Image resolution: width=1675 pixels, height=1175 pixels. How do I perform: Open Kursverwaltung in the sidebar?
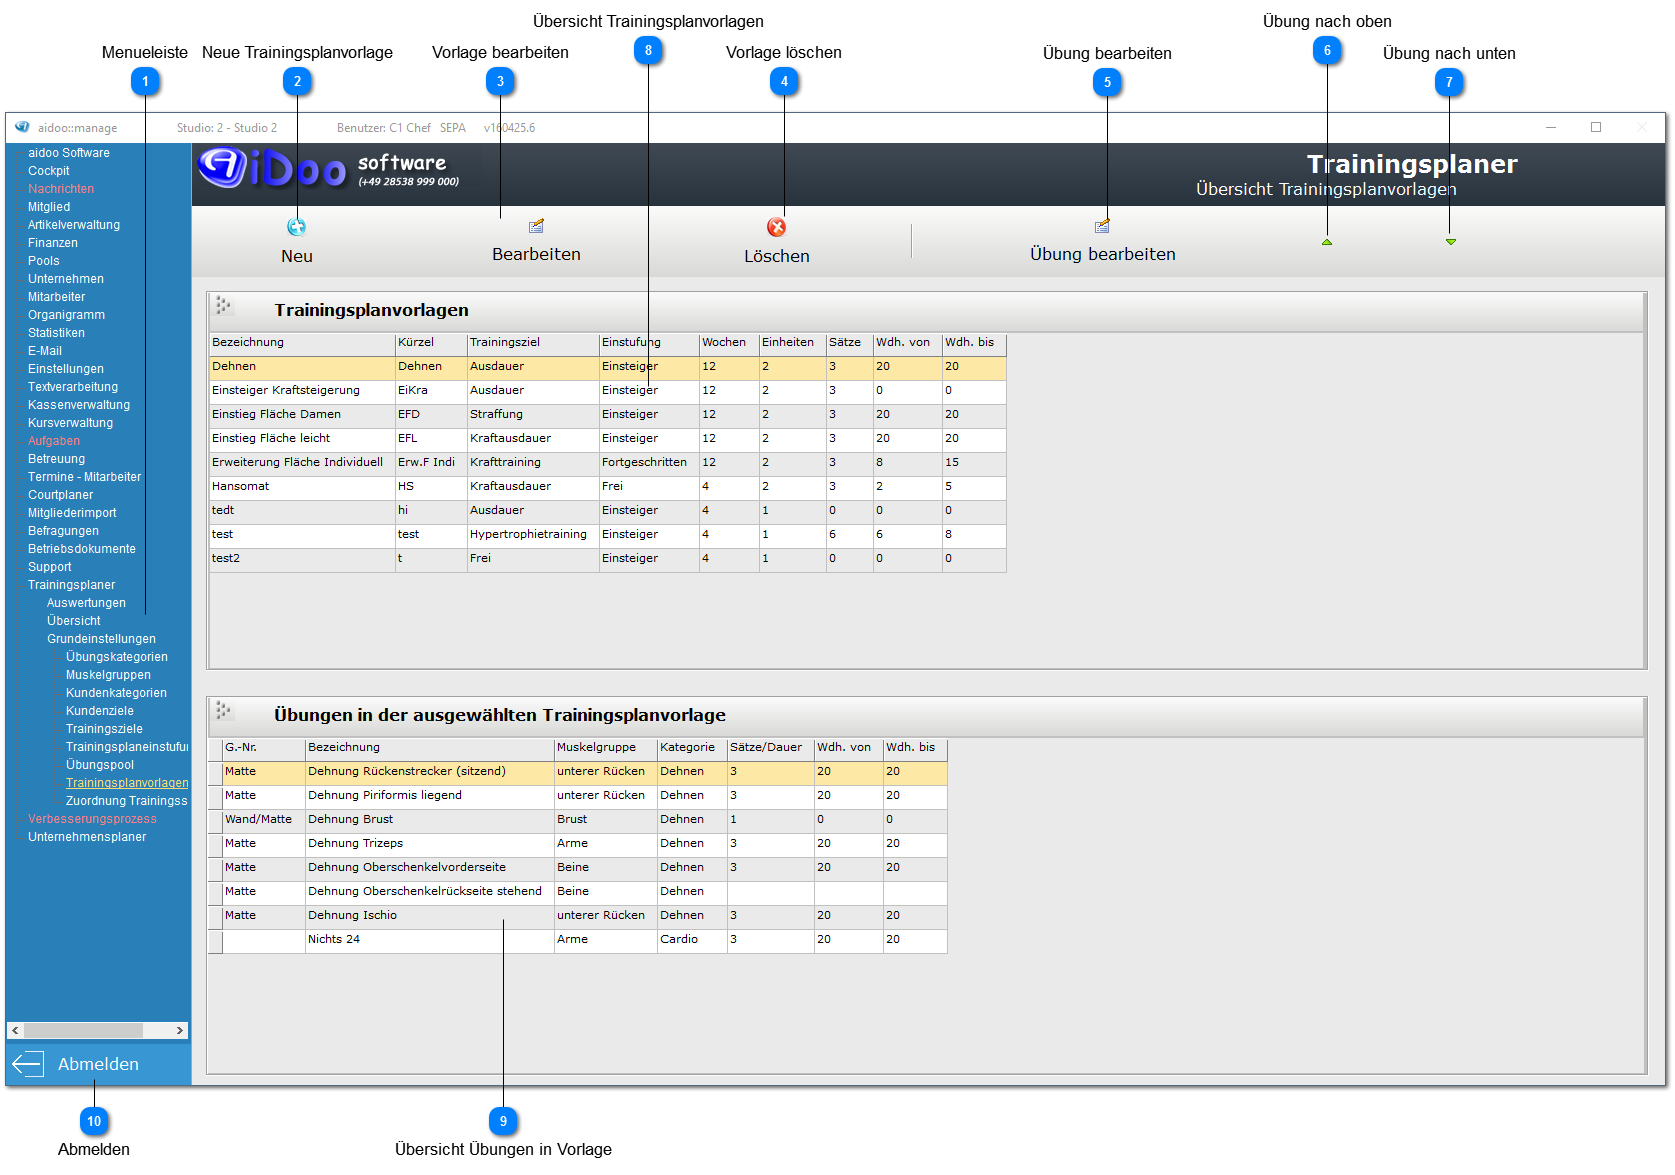[70, 423]
